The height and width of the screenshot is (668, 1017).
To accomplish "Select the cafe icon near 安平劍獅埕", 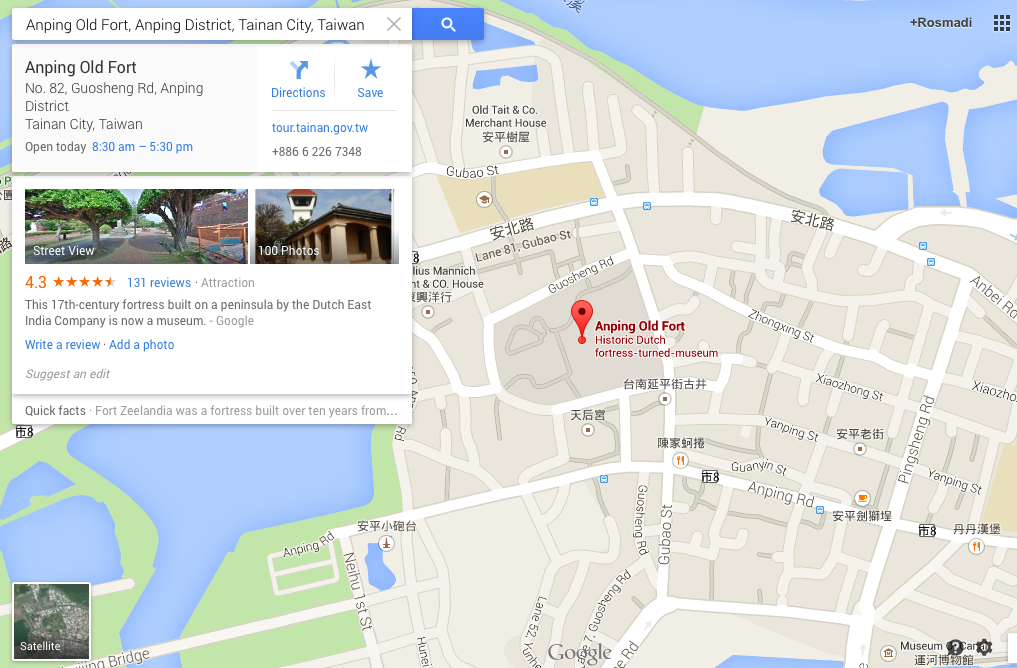I will pos(861,498).
